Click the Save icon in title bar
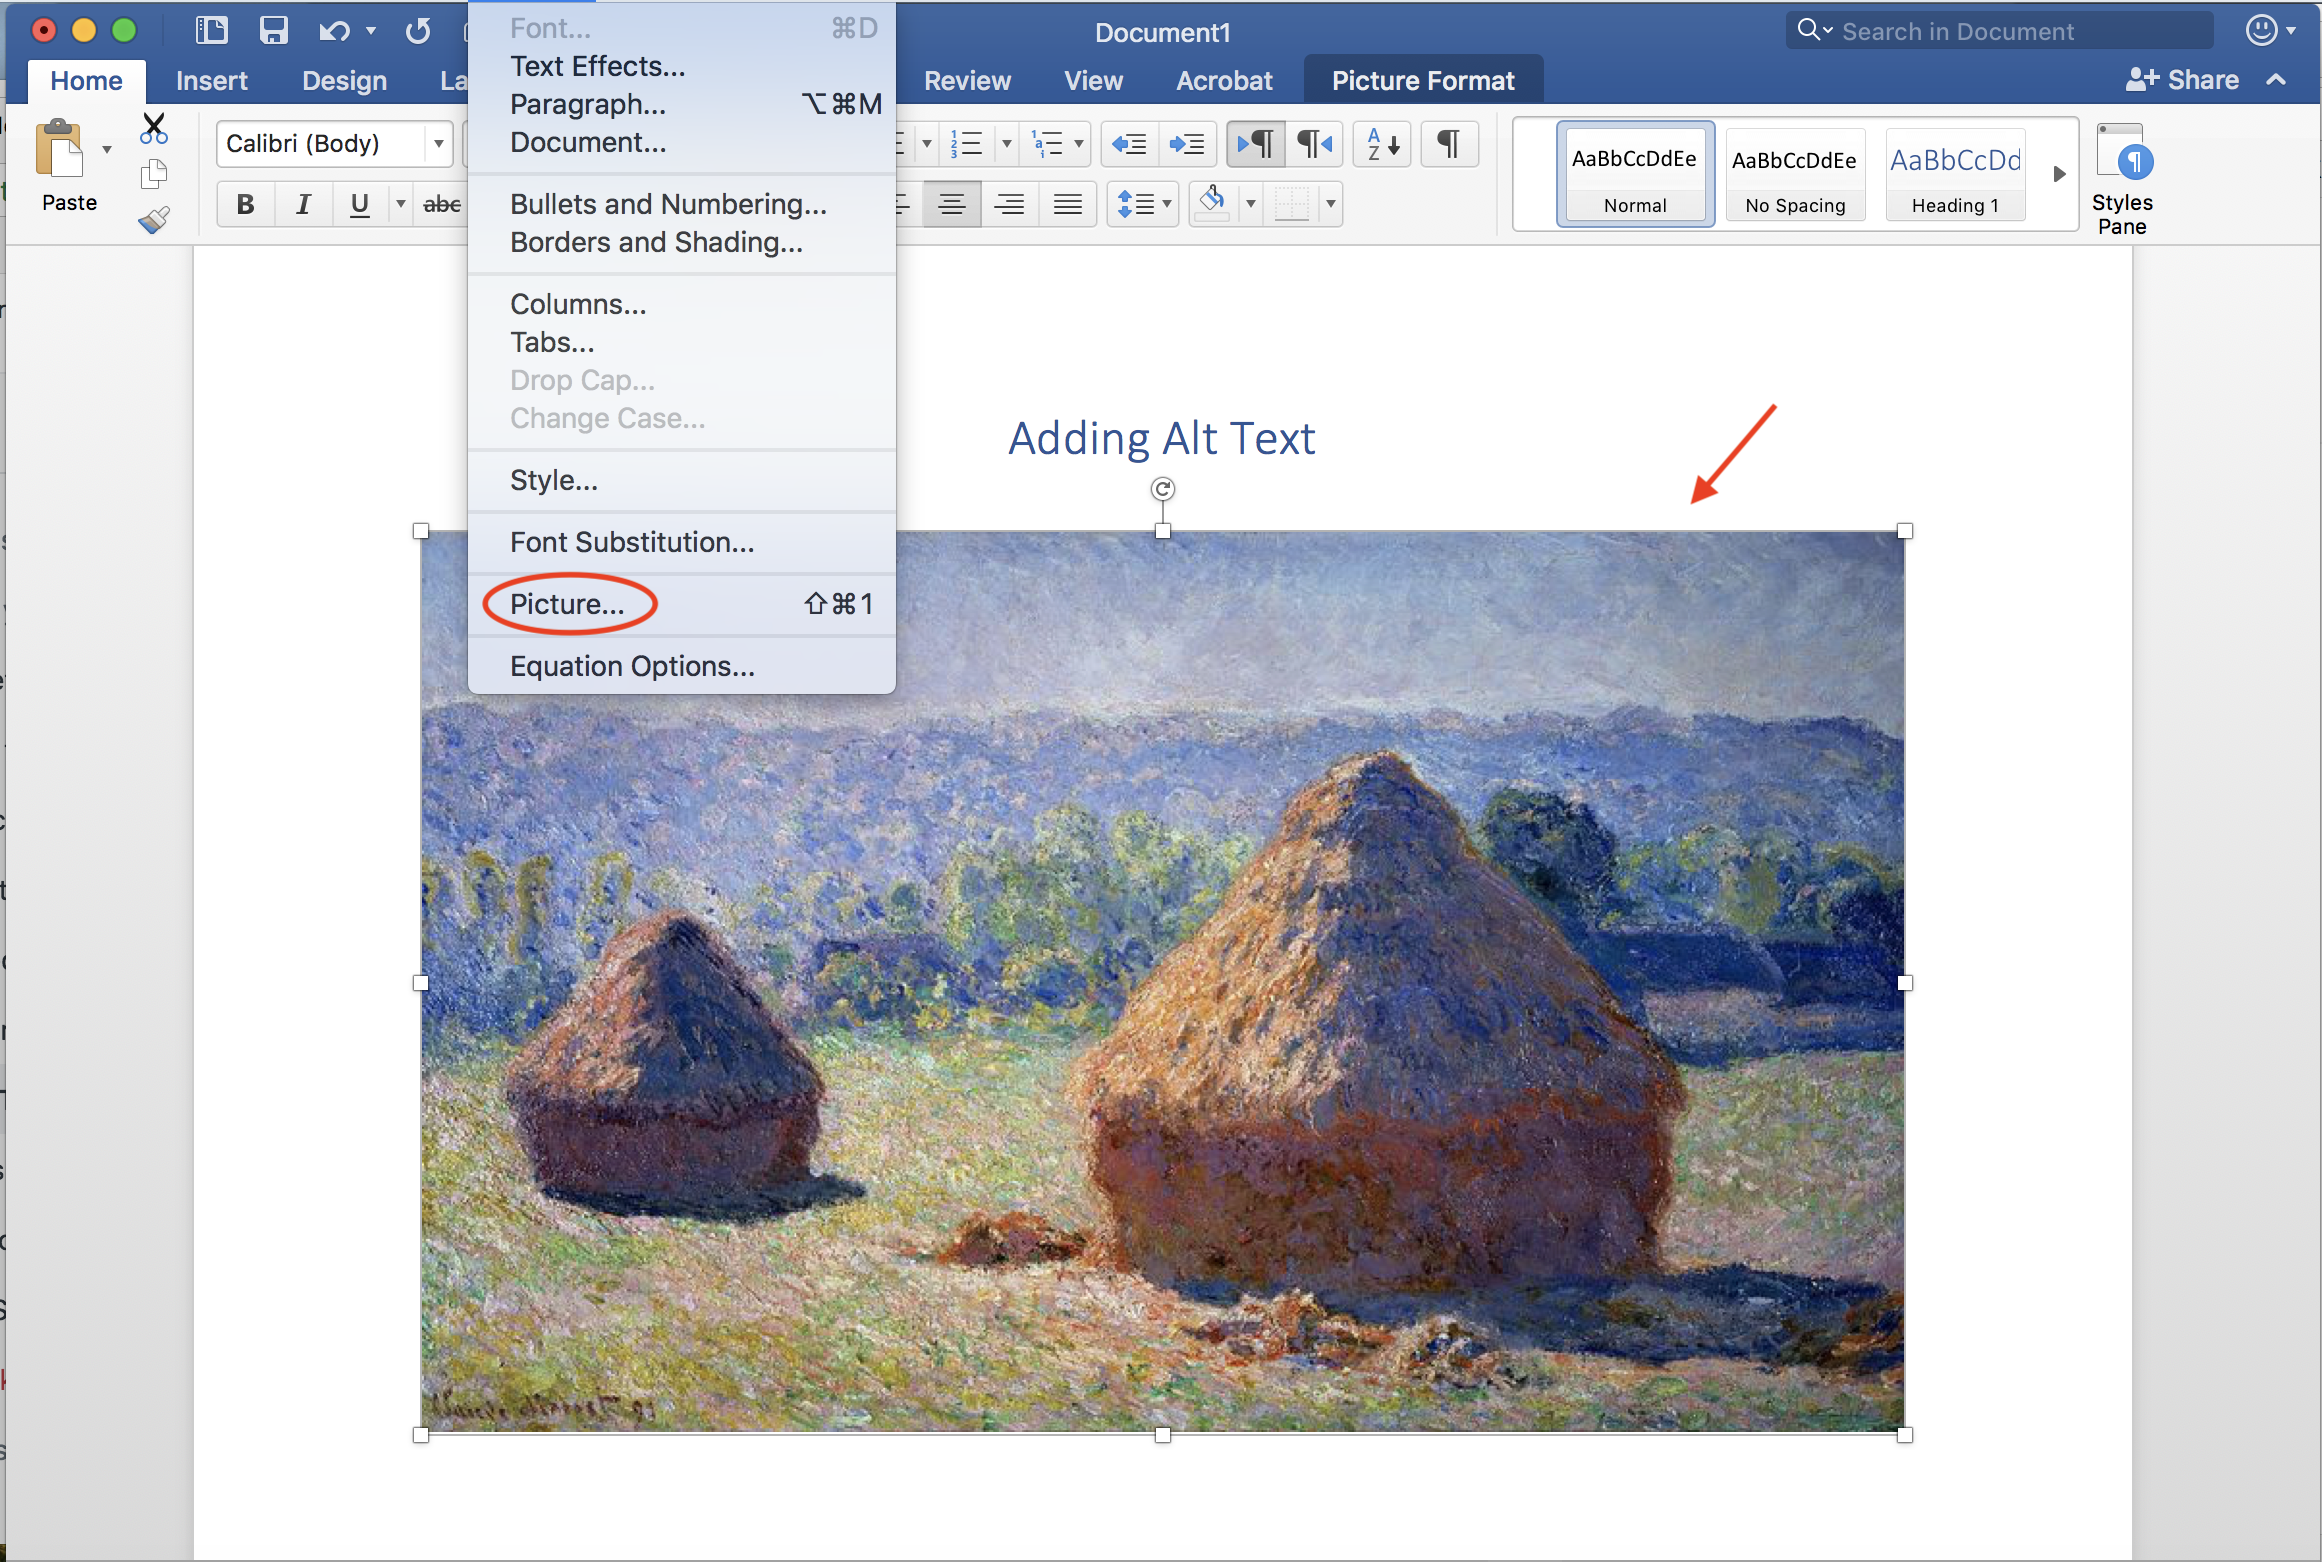This screenshot has width=2322, height=1562. [x=273, y=30]
